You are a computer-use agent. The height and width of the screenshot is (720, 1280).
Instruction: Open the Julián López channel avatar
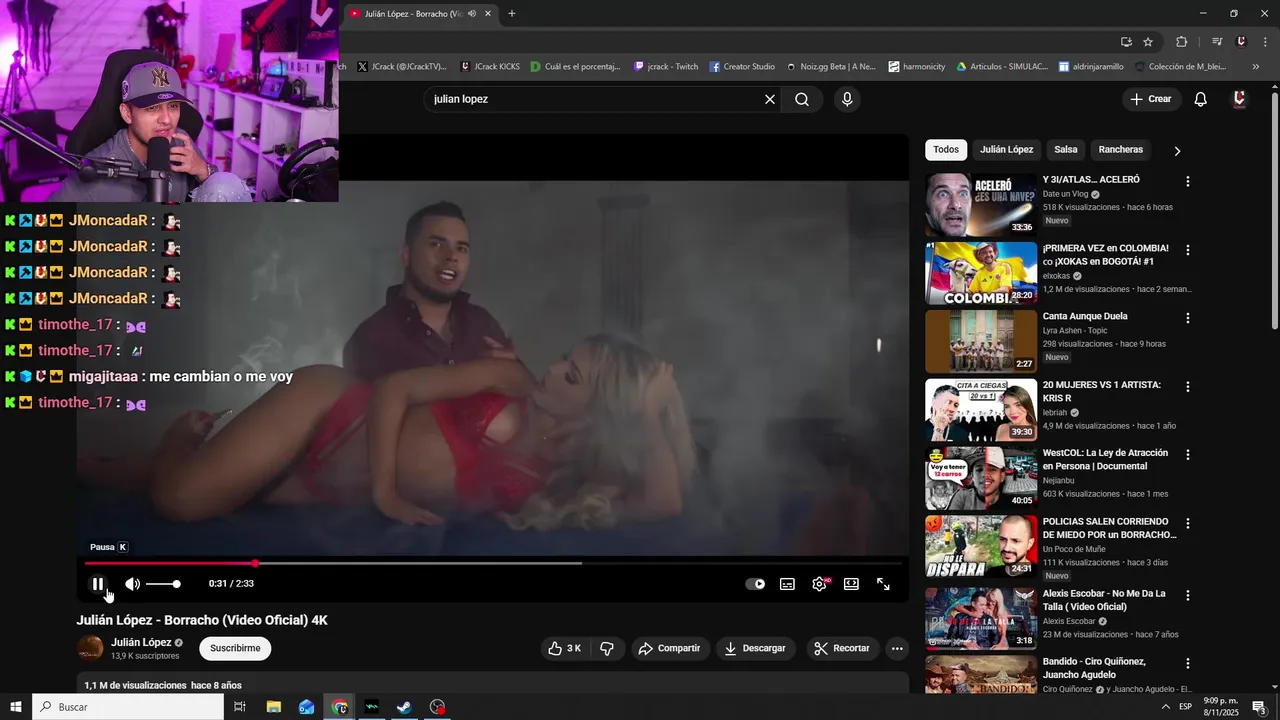(90, 648)
